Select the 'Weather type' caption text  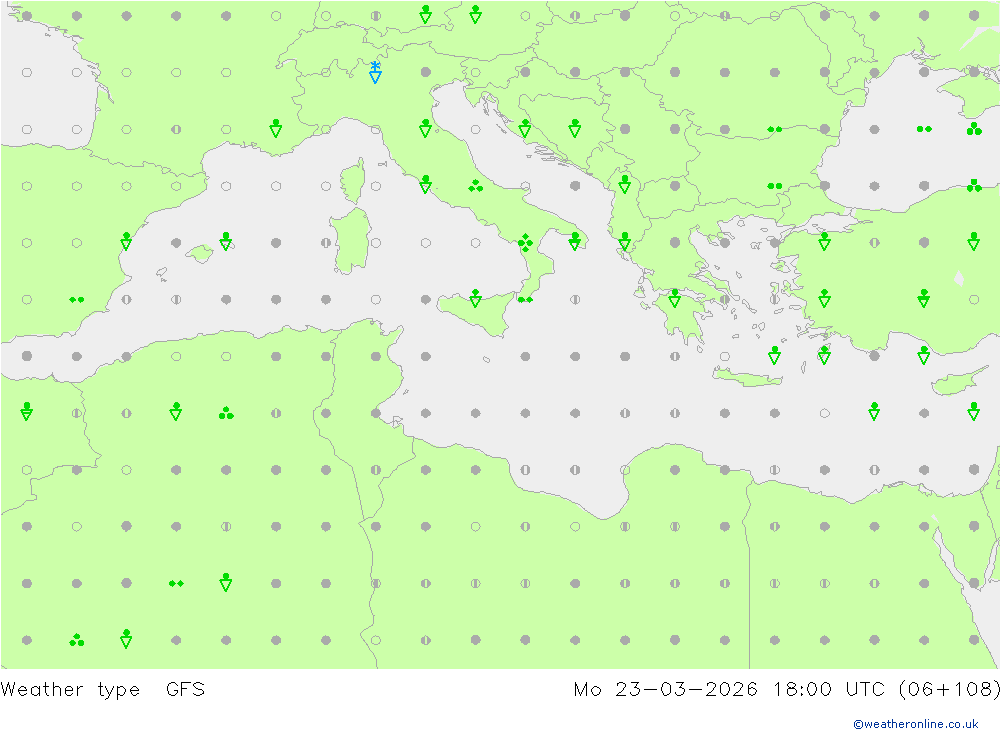[x=70, y=690]
